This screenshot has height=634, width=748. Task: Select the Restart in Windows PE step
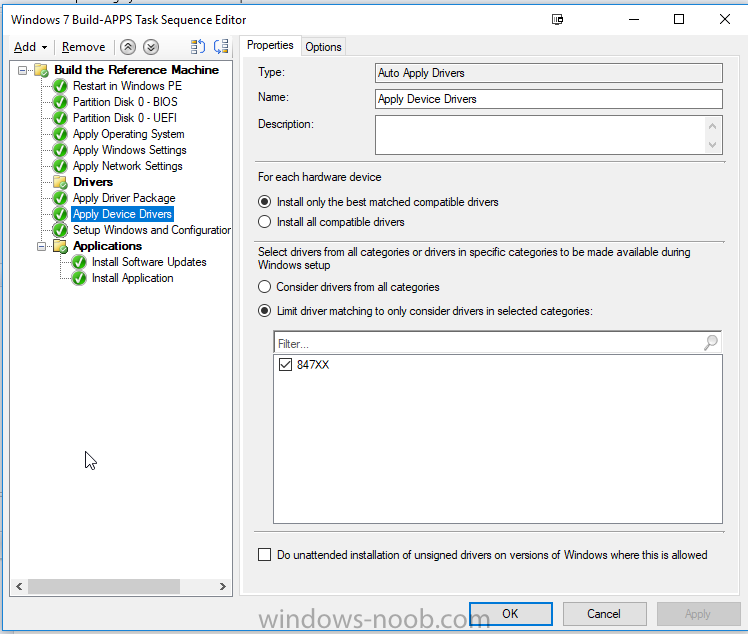coord(127,86)
